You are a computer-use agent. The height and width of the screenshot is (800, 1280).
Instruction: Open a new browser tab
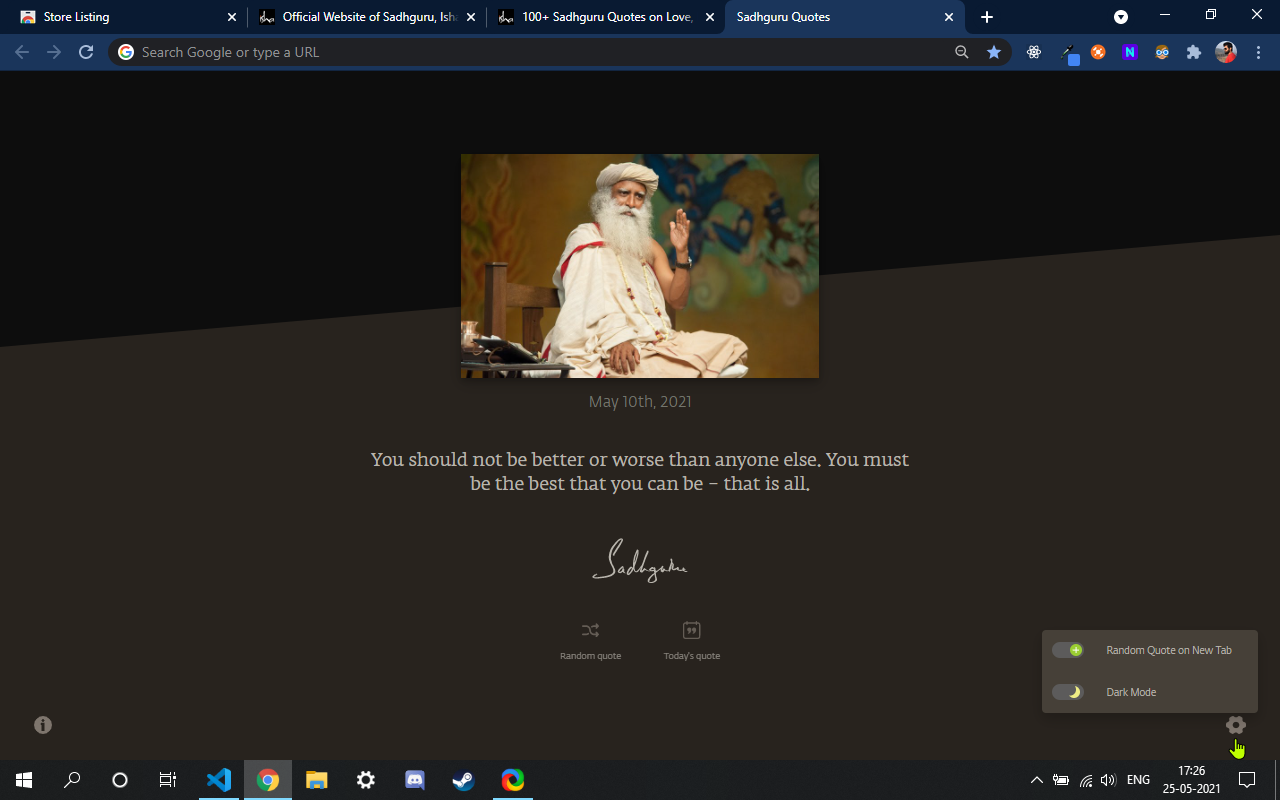click(x=987, y=17)
